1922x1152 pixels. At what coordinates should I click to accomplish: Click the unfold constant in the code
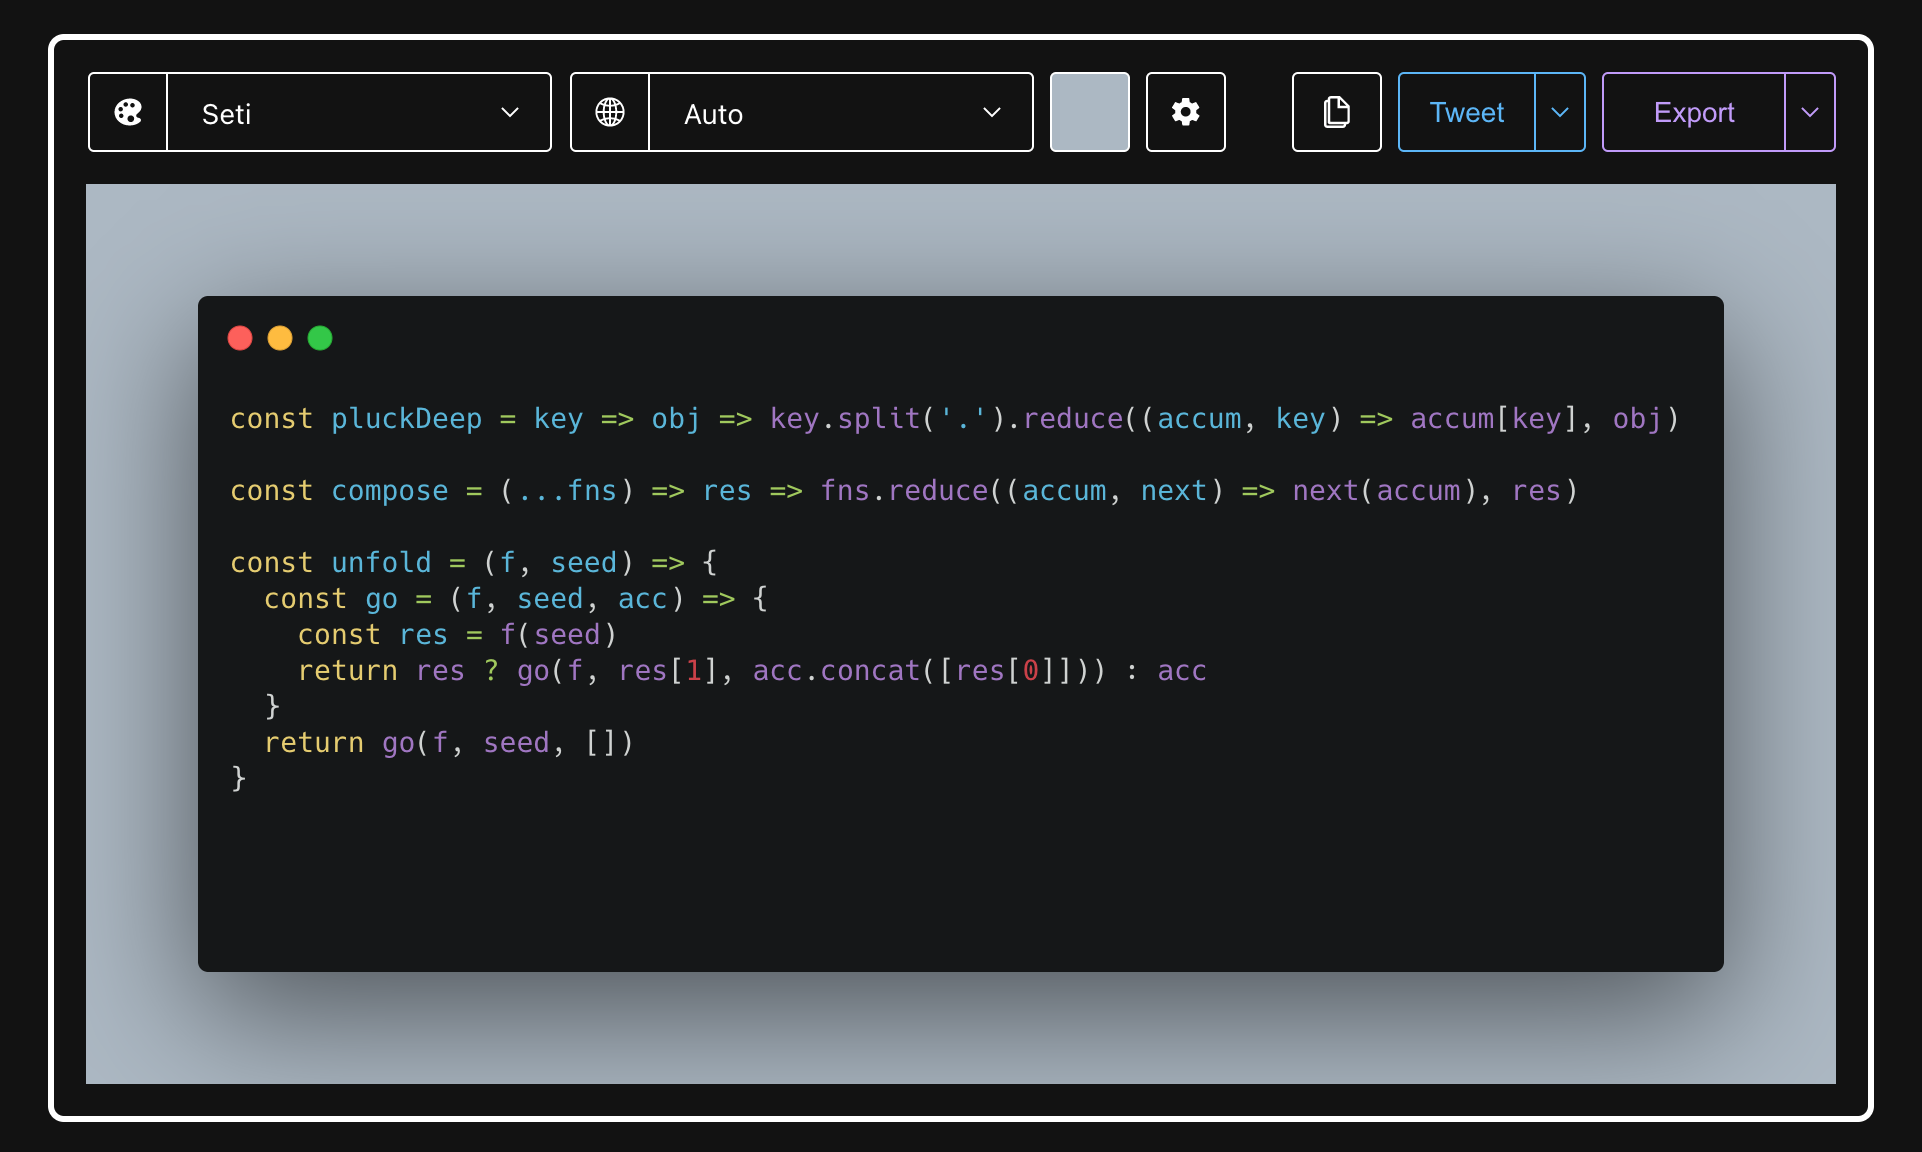tap(380, 562)
